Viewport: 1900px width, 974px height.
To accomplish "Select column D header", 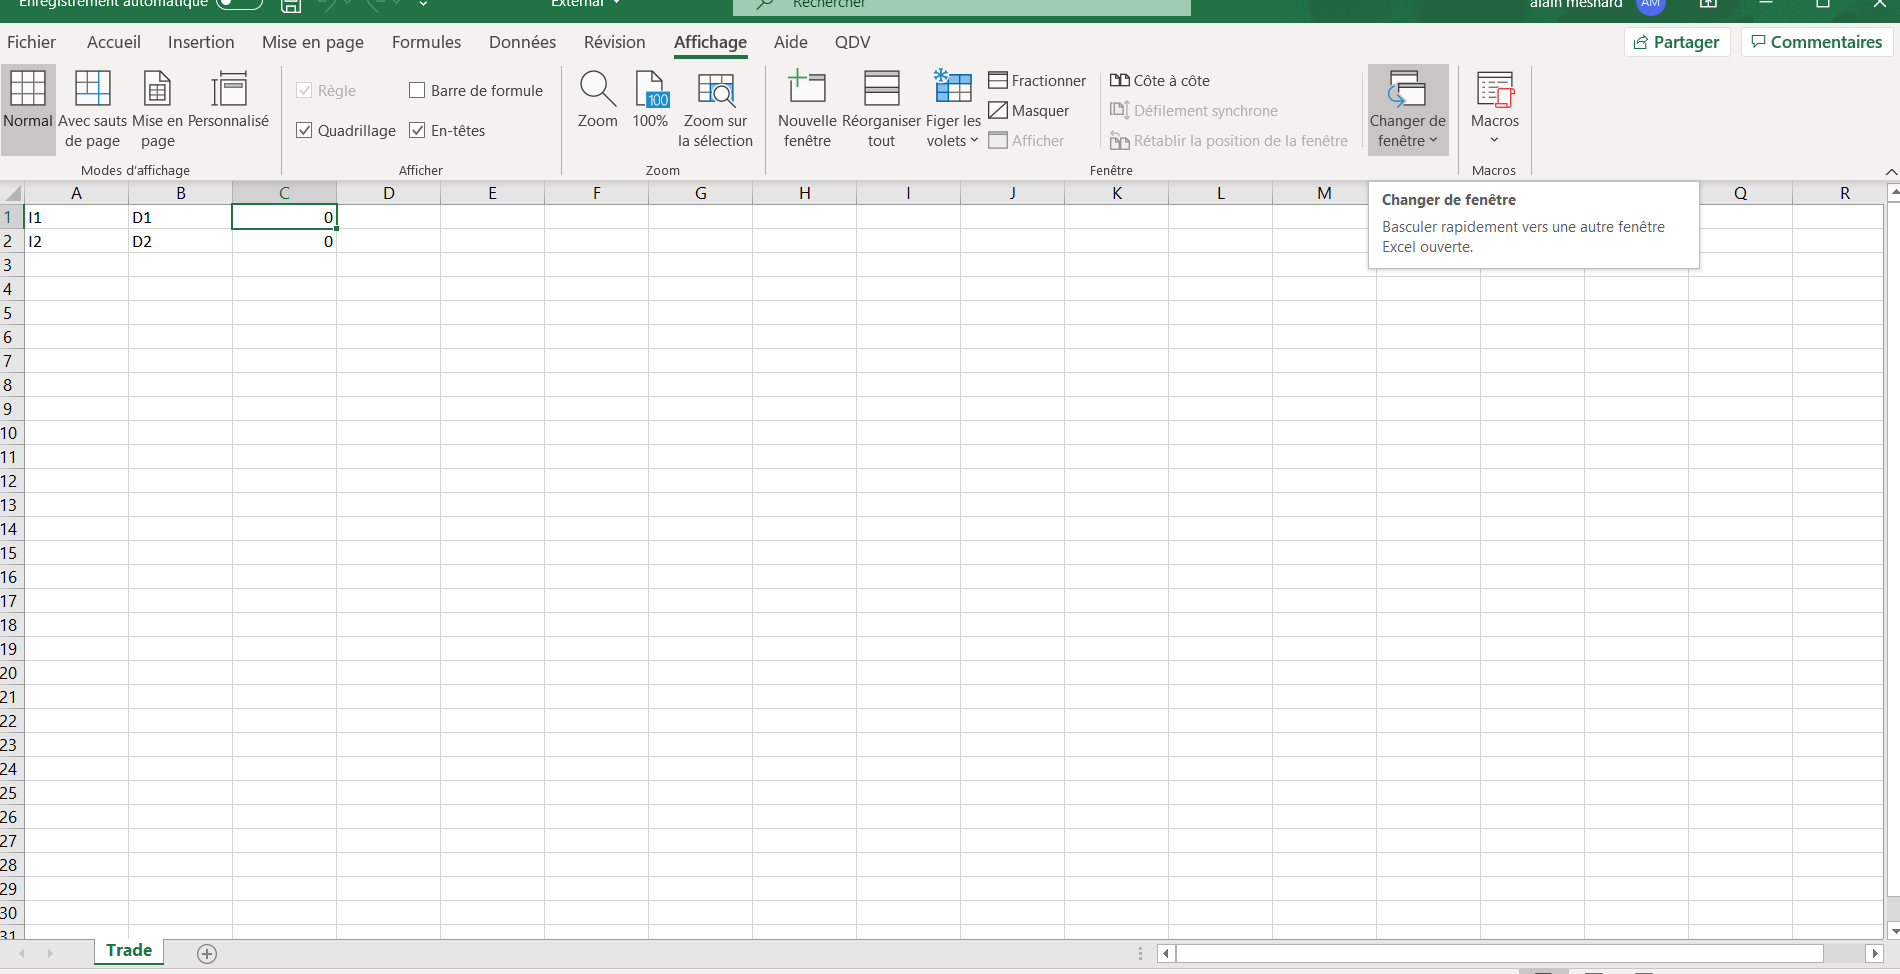I will [x=389, y=193].
